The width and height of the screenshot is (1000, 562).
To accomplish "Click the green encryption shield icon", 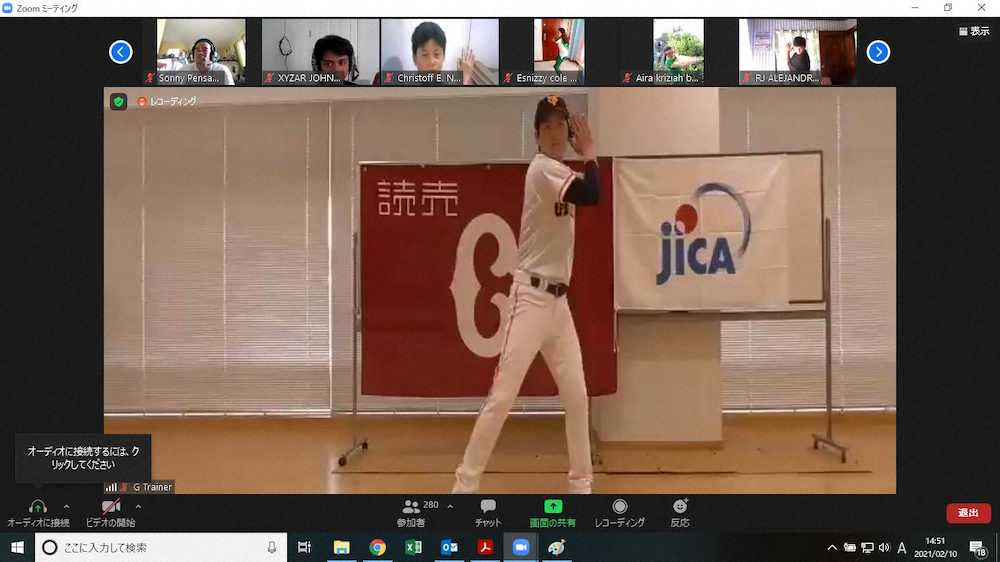I will pyautogui.click(x=119, y=101).
